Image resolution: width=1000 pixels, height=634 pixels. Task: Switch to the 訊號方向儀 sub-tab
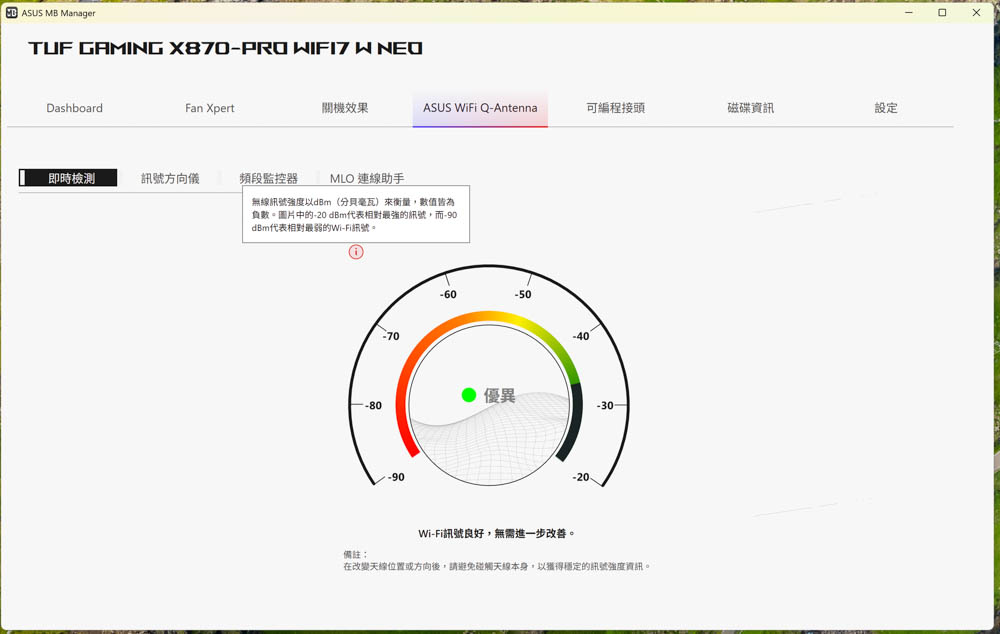tap(170, 178)
